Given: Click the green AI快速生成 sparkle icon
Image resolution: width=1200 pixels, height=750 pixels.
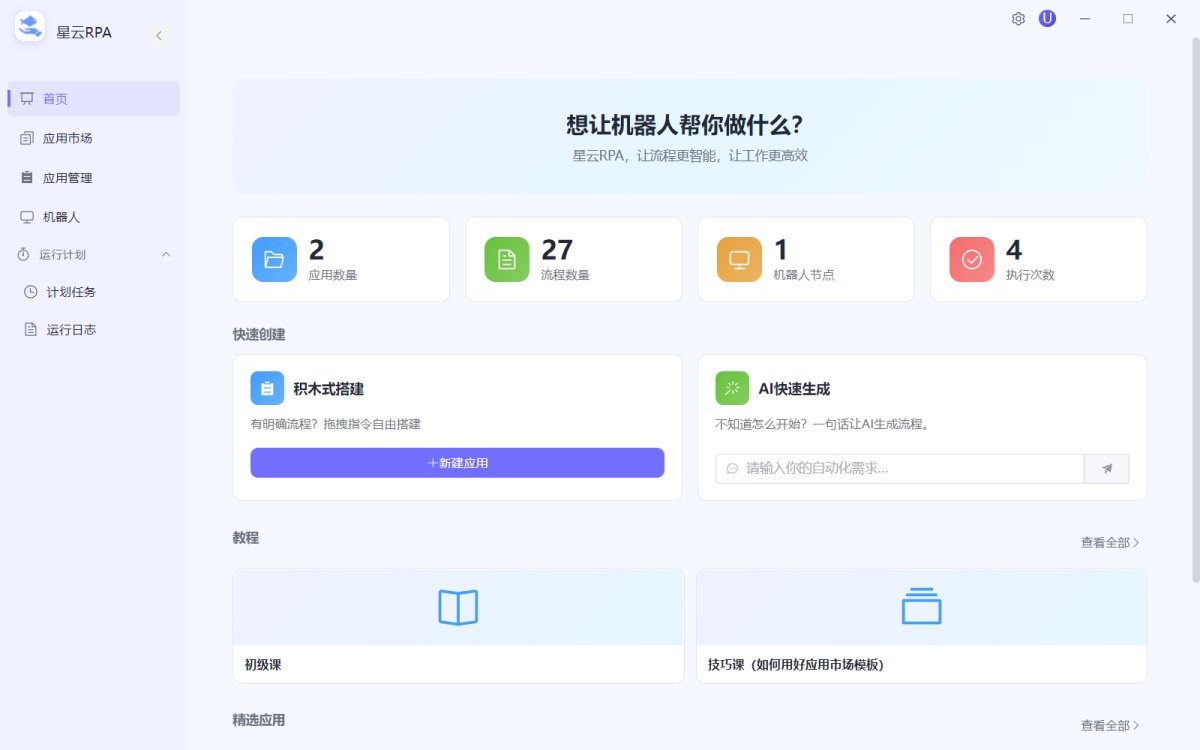Looking at the screenshot, I should point(732,388).
